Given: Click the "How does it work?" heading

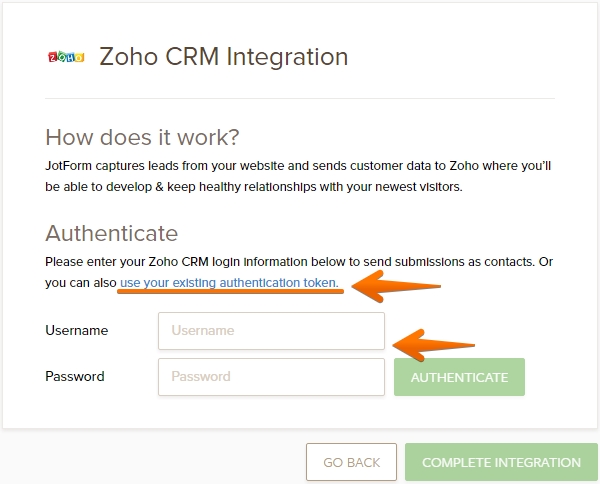Looking at the screenshot, I should pos(143,137).
